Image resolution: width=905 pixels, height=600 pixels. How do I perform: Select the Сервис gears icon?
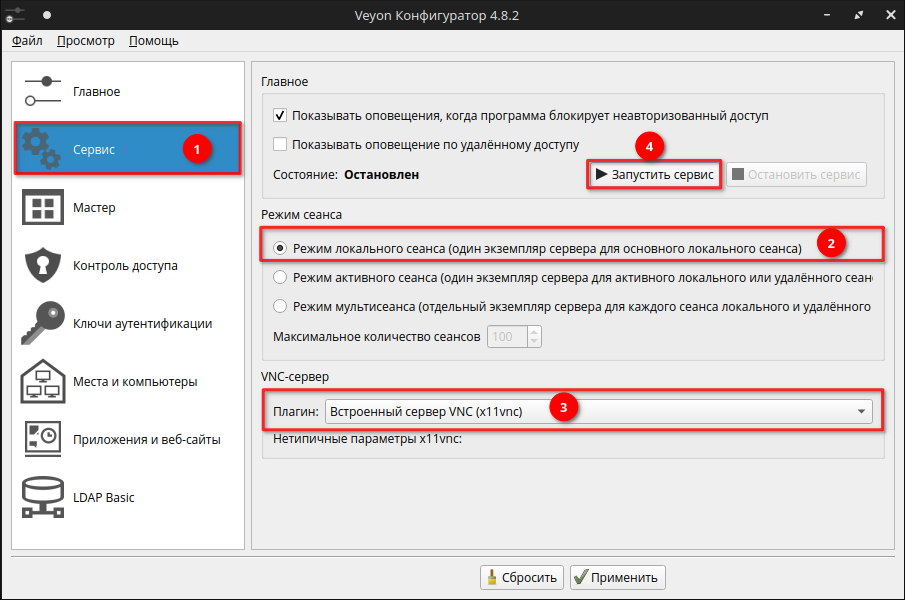pos(41,149)
